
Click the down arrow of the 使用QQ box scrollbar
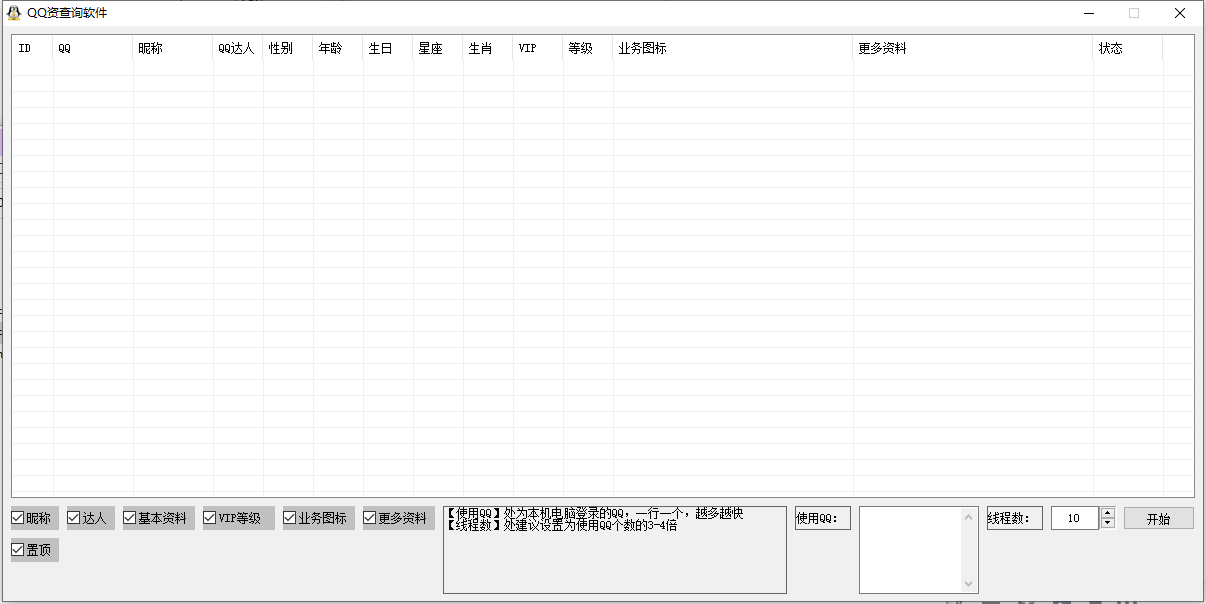(968, 583)
